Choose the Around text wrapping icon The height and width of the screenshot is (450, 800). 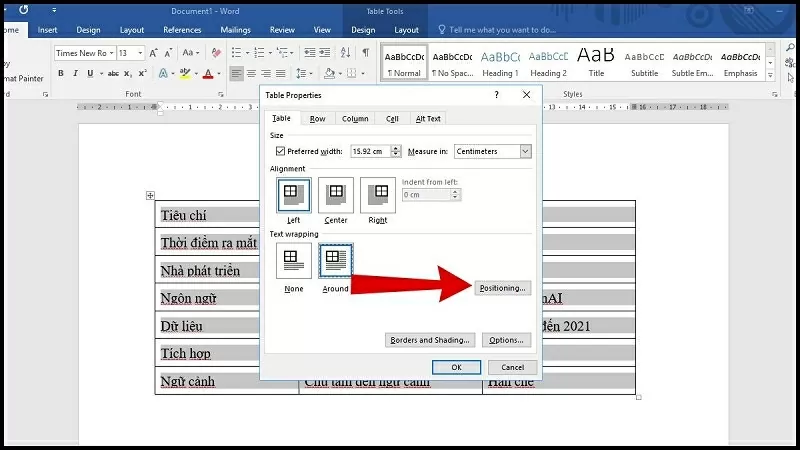pos(335,261)
